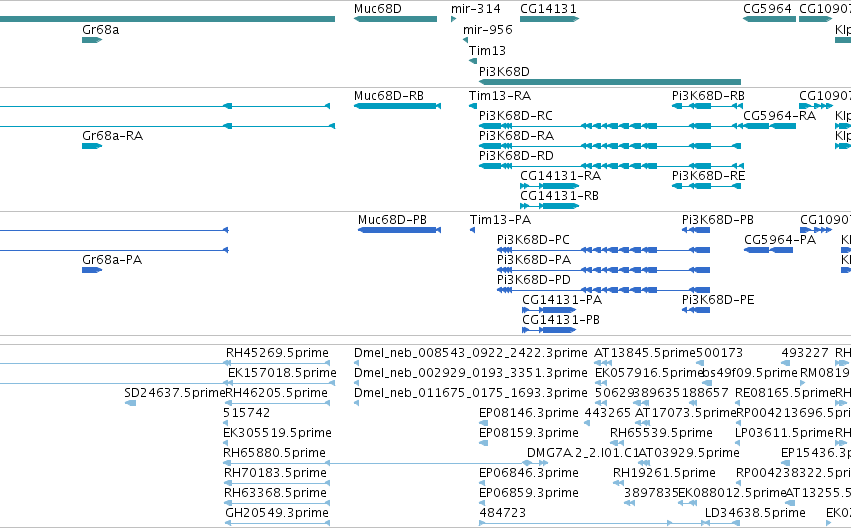
Task: Click the CG5964 gene label
Action: click(767, 9)
